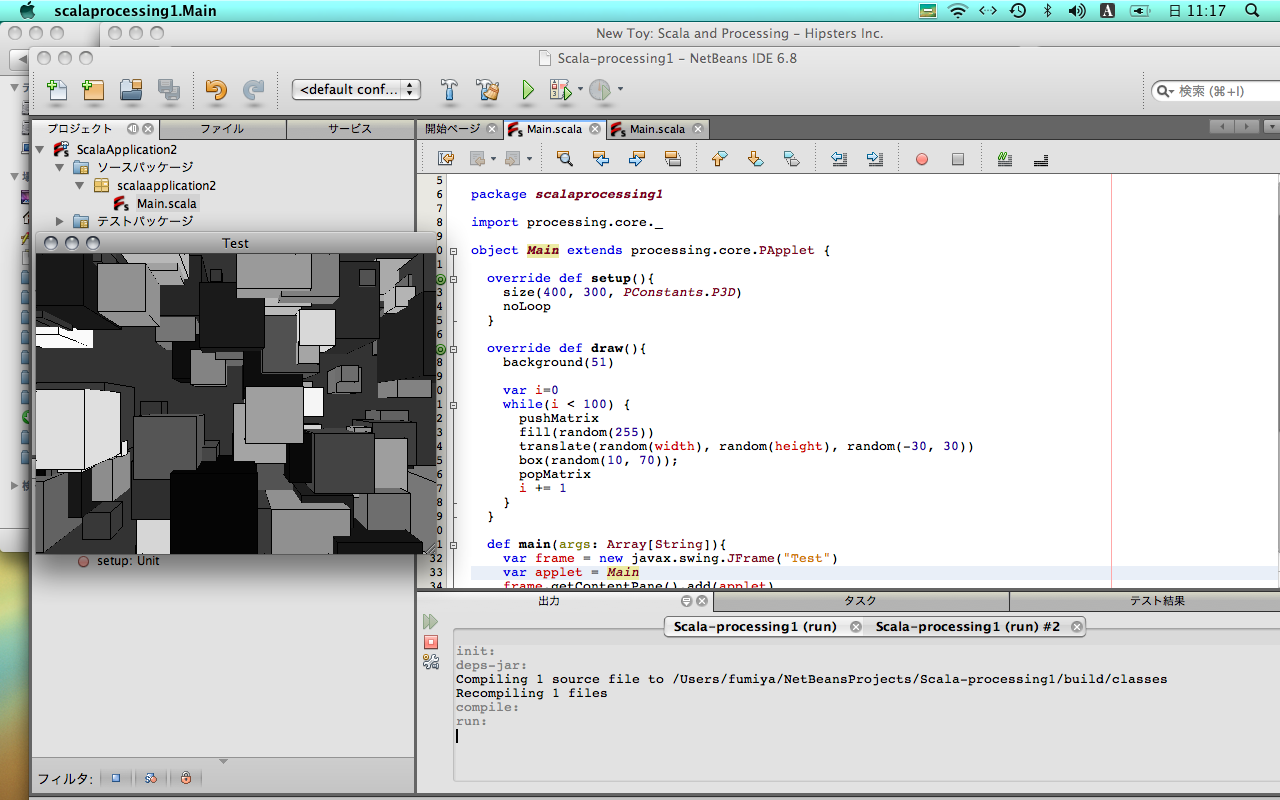Screen dimensions: 1280x800
Task: Toggle the second filter button in navigator
Action: 151,778
